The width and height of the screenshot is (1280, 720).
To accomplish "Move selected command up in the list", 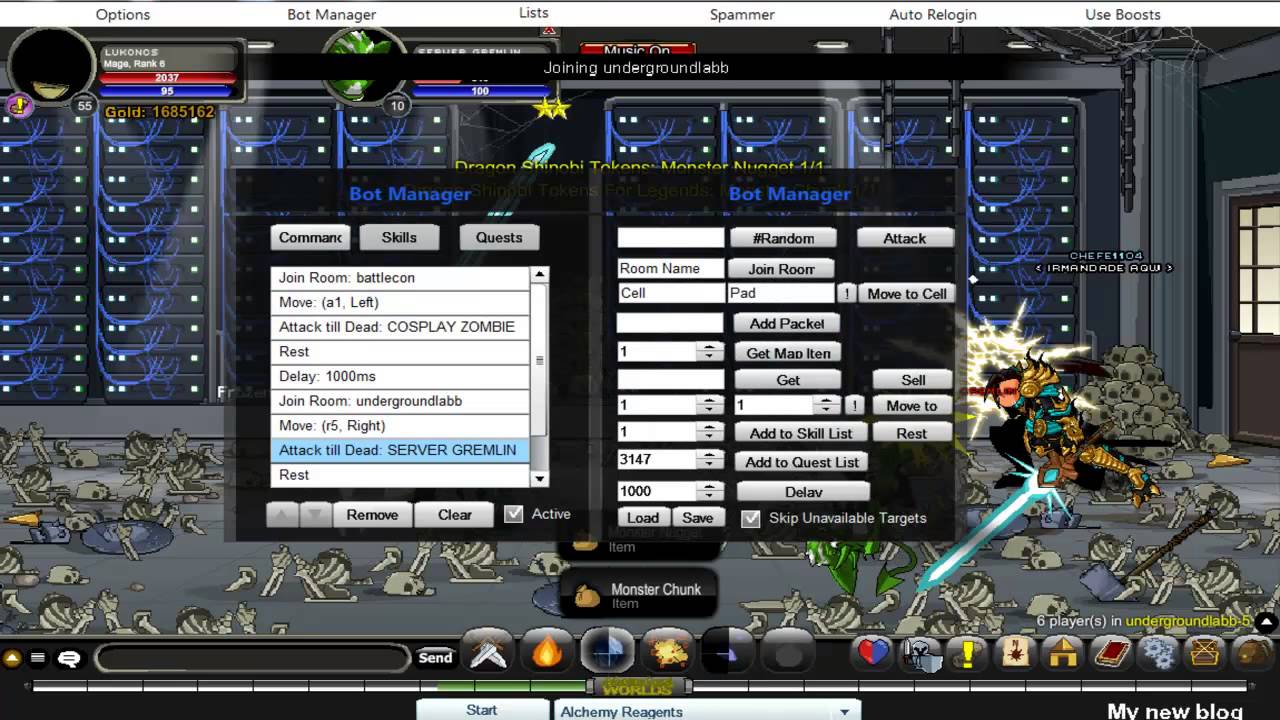I will point(283,514).
